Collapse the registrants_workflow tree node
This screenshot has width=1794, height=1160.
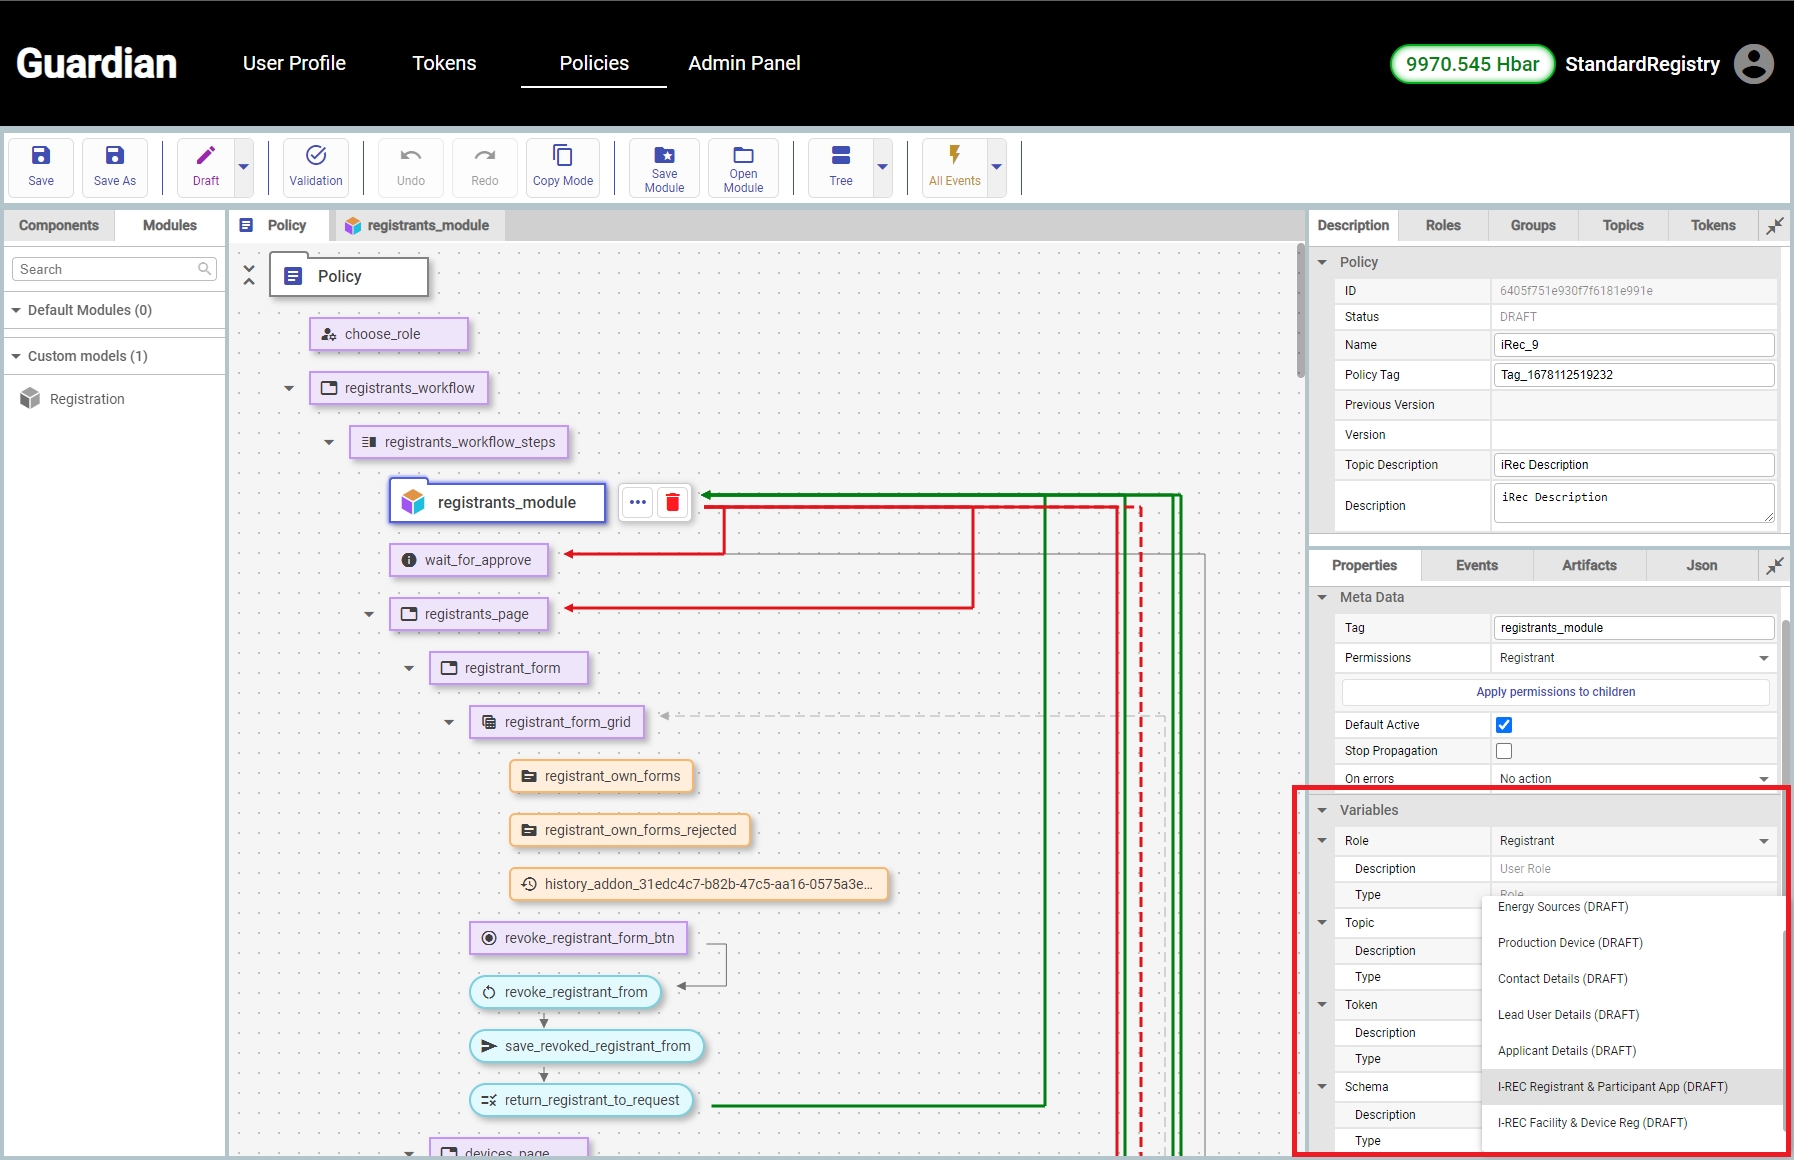(x=289, y=388)
